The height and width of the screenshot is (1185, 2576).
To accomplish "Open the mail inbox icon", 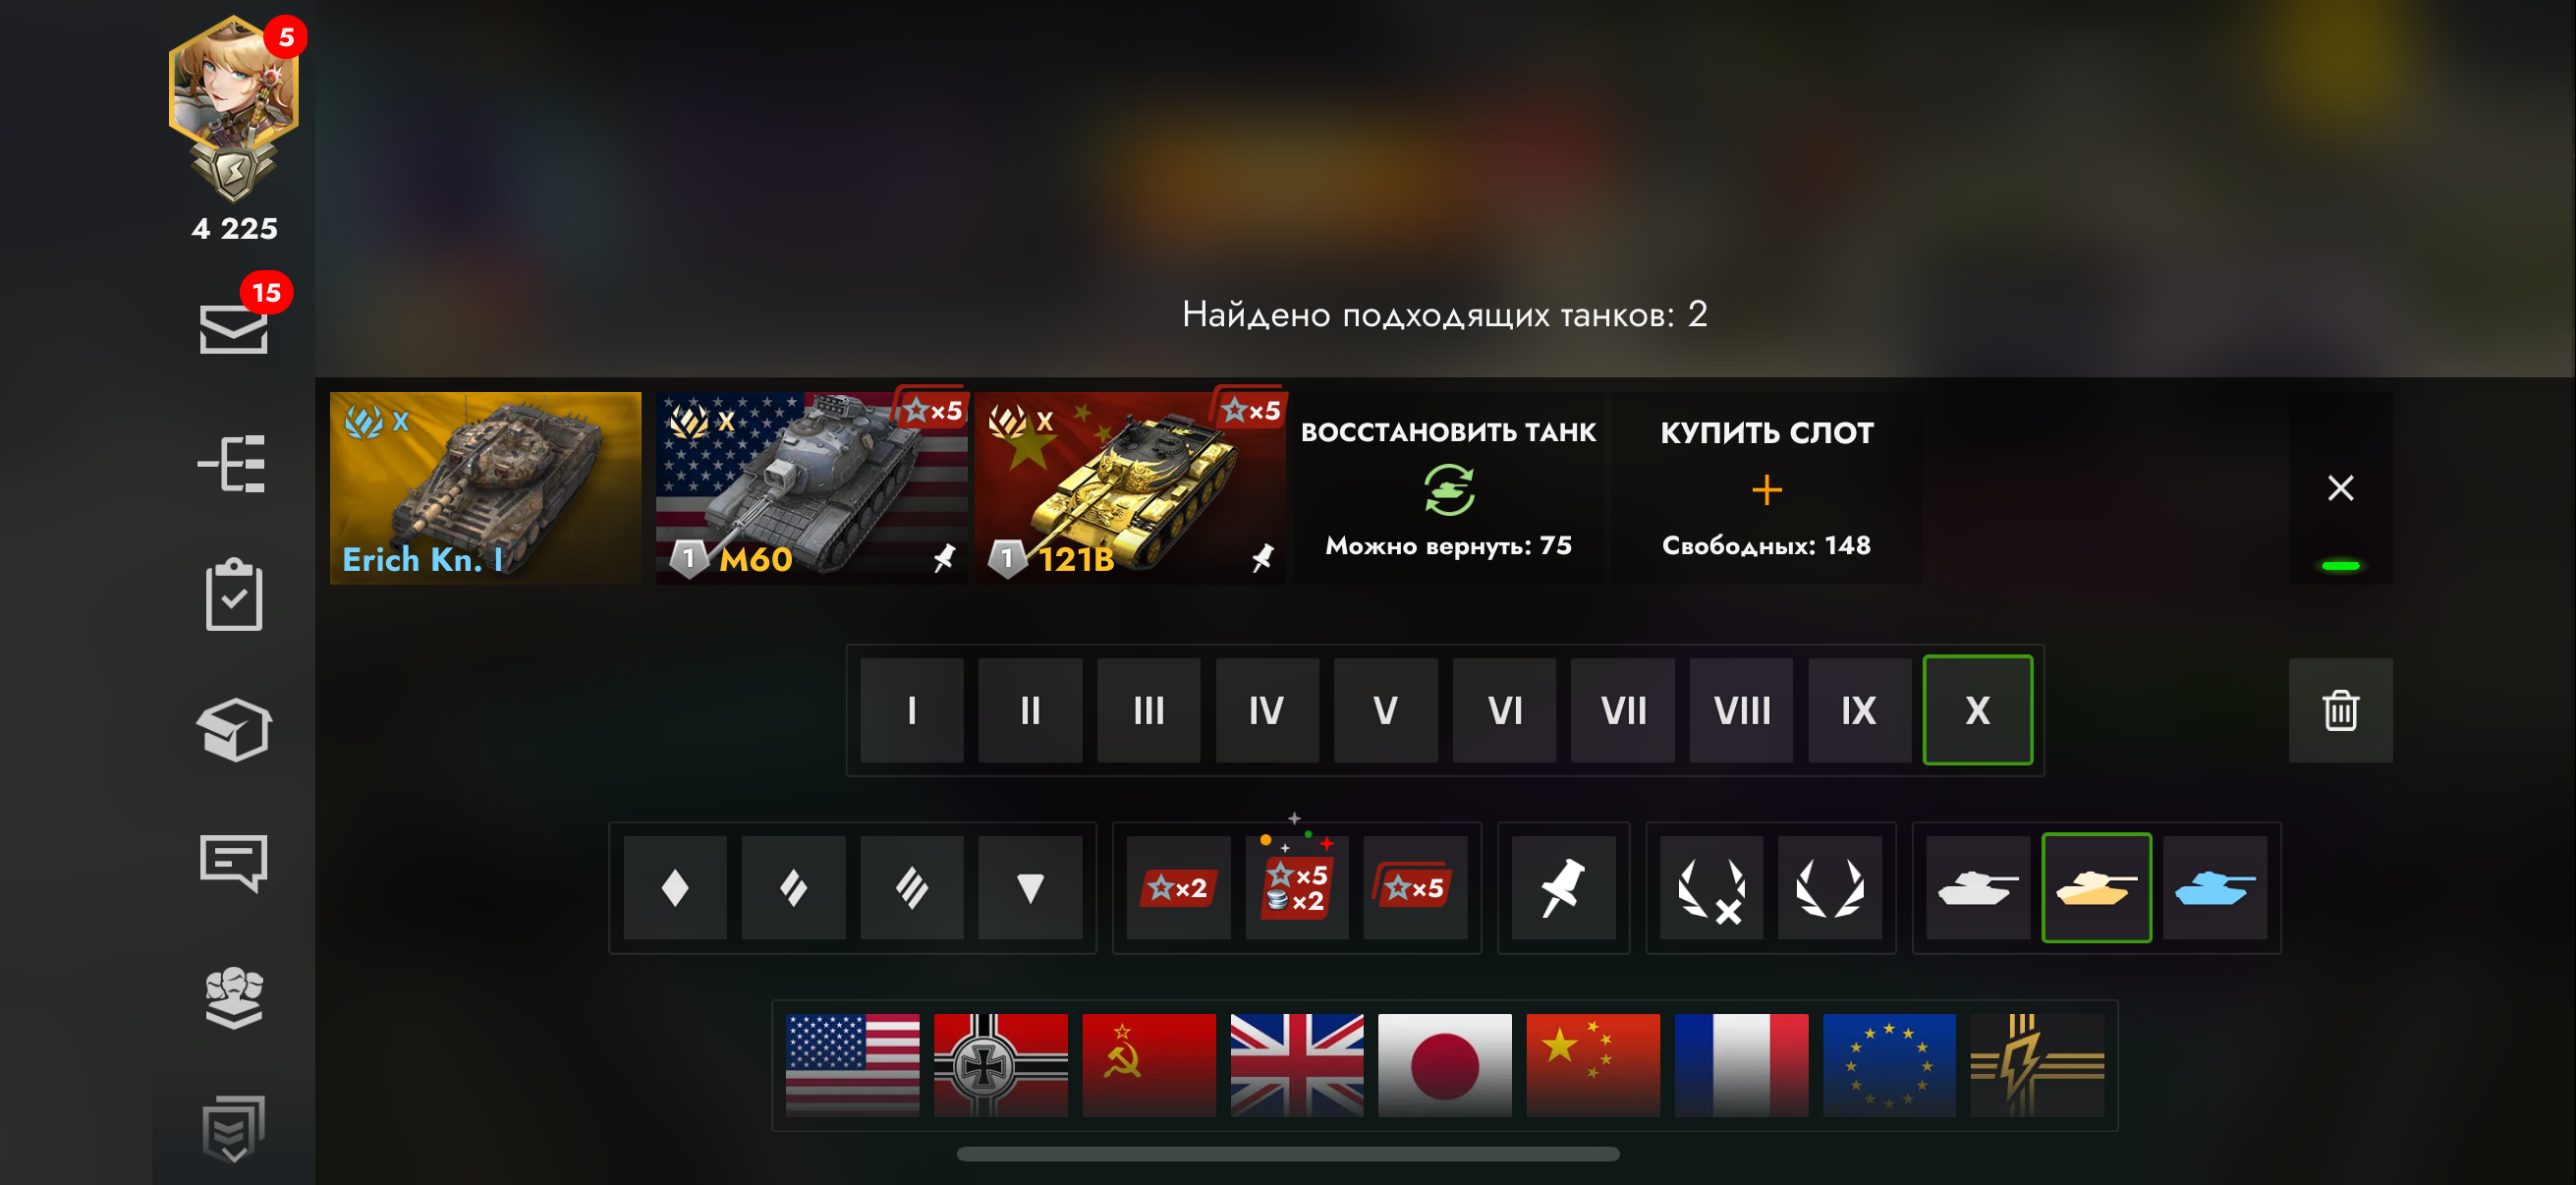I will tap(233, 329).
